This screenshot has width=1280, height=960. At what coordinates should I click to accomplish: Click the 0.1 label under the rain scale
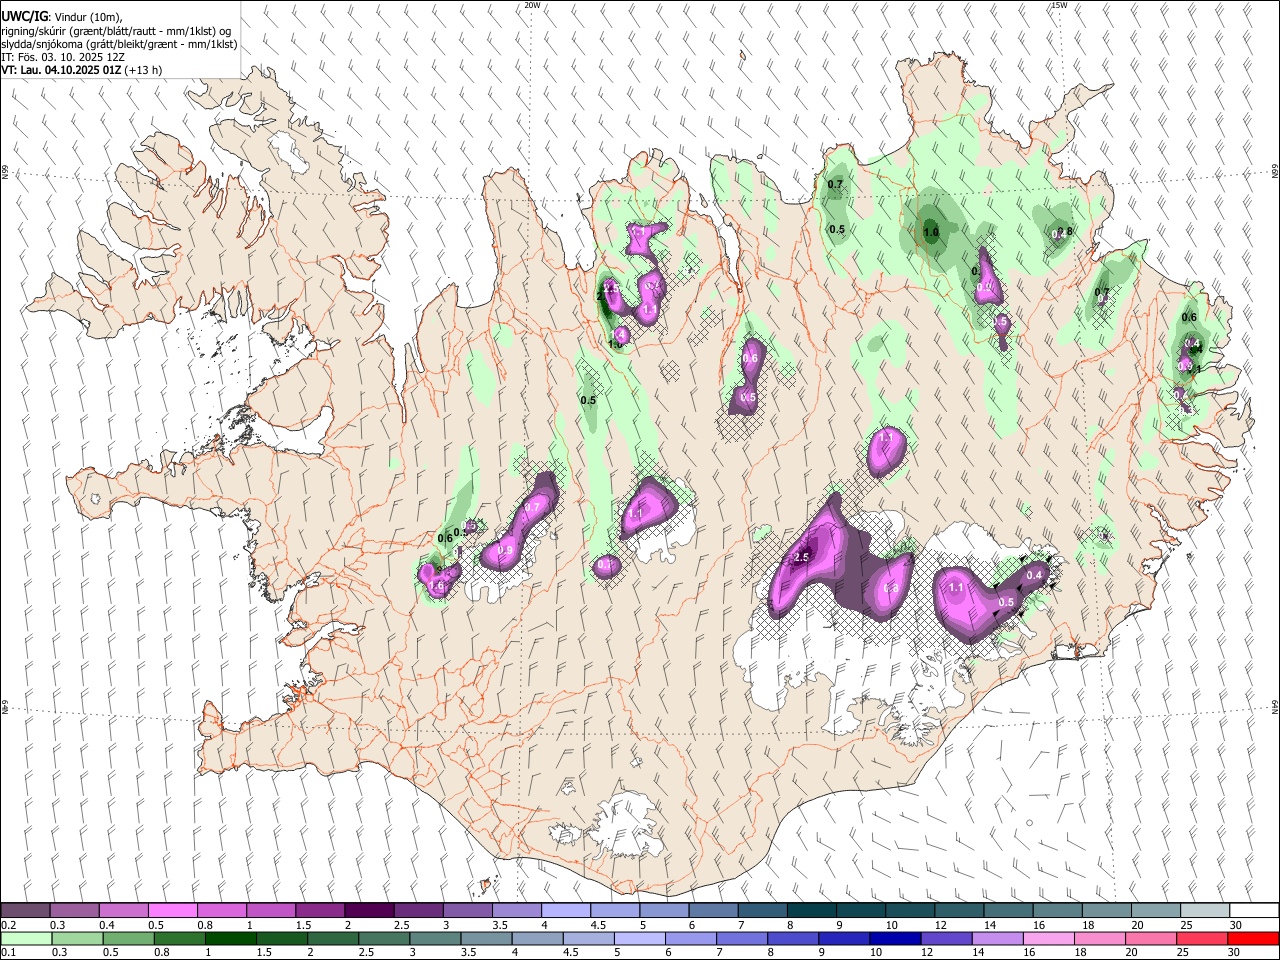coord(9,953)
